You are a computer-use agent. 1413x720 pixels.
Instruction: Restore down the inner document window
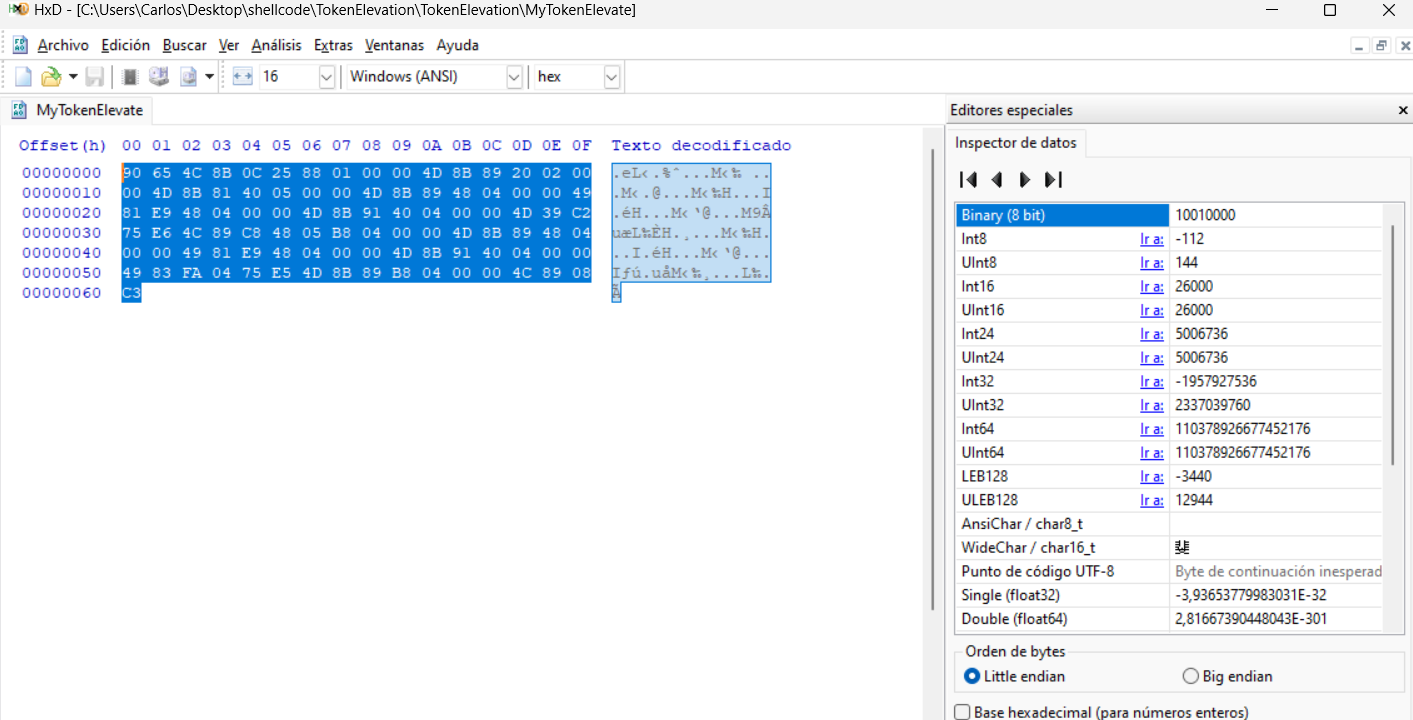tap(1381, 46)
